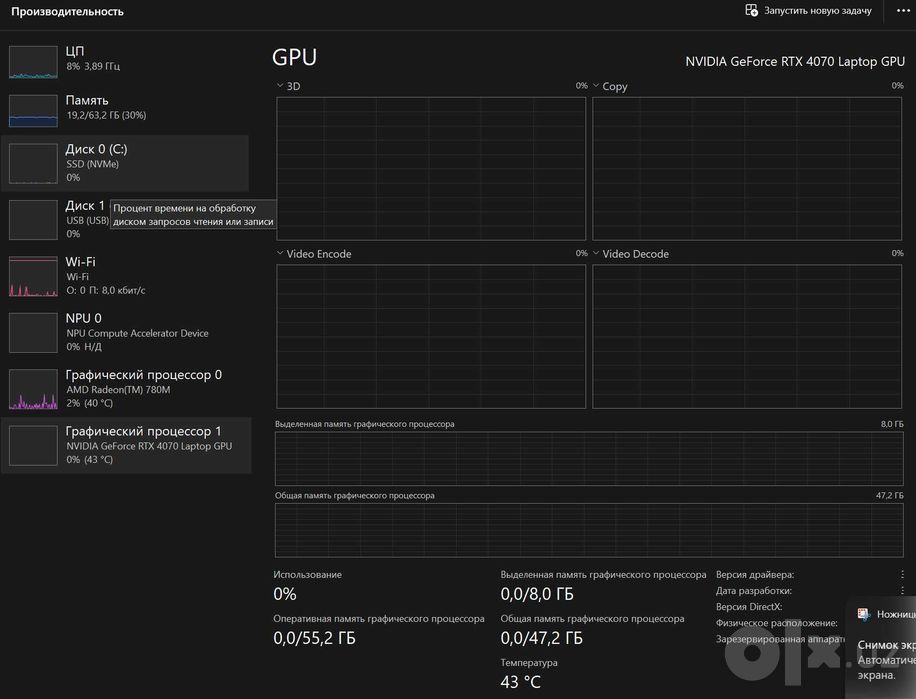
Task: Open the Wi-Fi performance entry
Action: [126, 276]
